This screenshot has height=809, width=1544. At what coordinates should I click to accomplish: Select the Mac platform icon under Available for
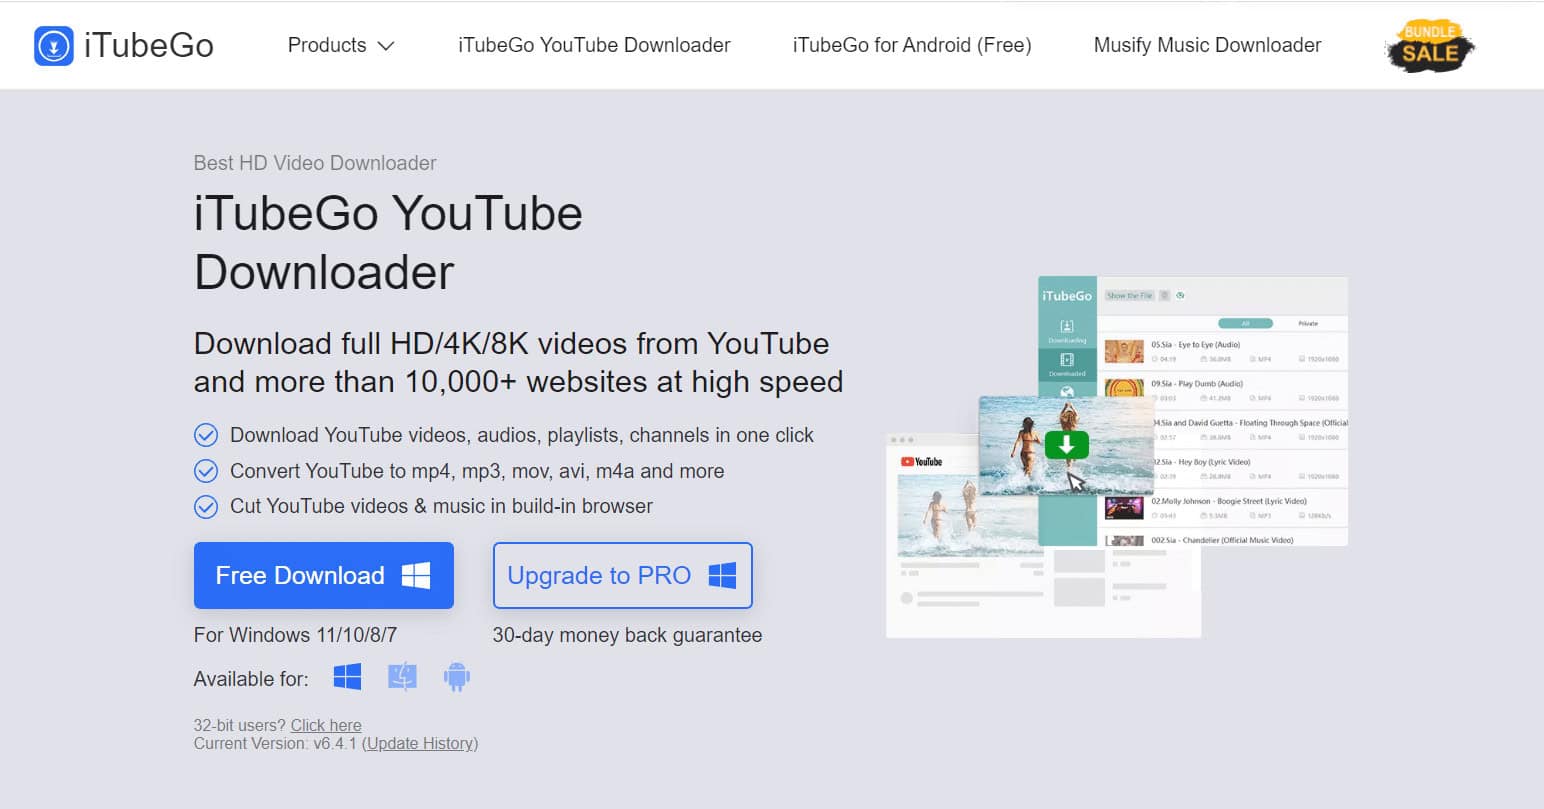[402, 677]
